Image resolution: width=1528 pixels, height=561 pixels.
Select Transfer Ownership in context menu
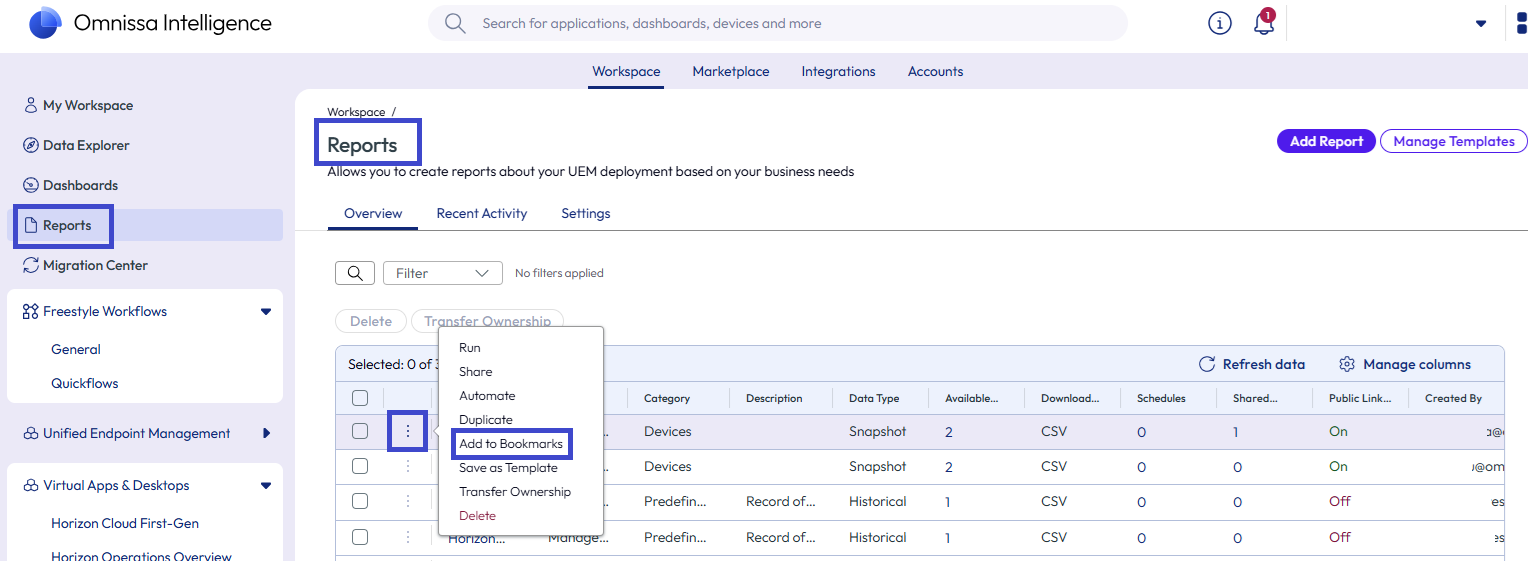pos(515,492)
